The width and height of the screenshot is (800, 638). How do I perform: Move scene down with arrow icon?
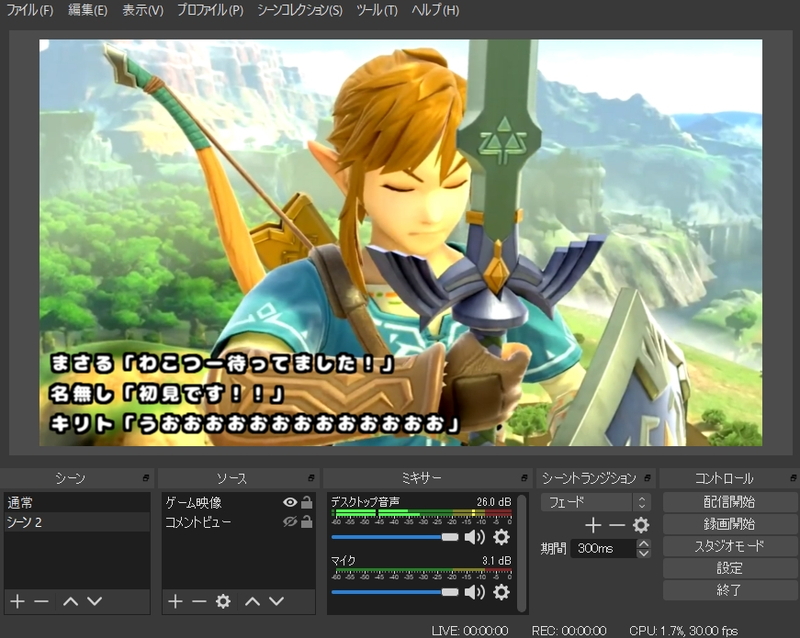[x=94, y=601]
